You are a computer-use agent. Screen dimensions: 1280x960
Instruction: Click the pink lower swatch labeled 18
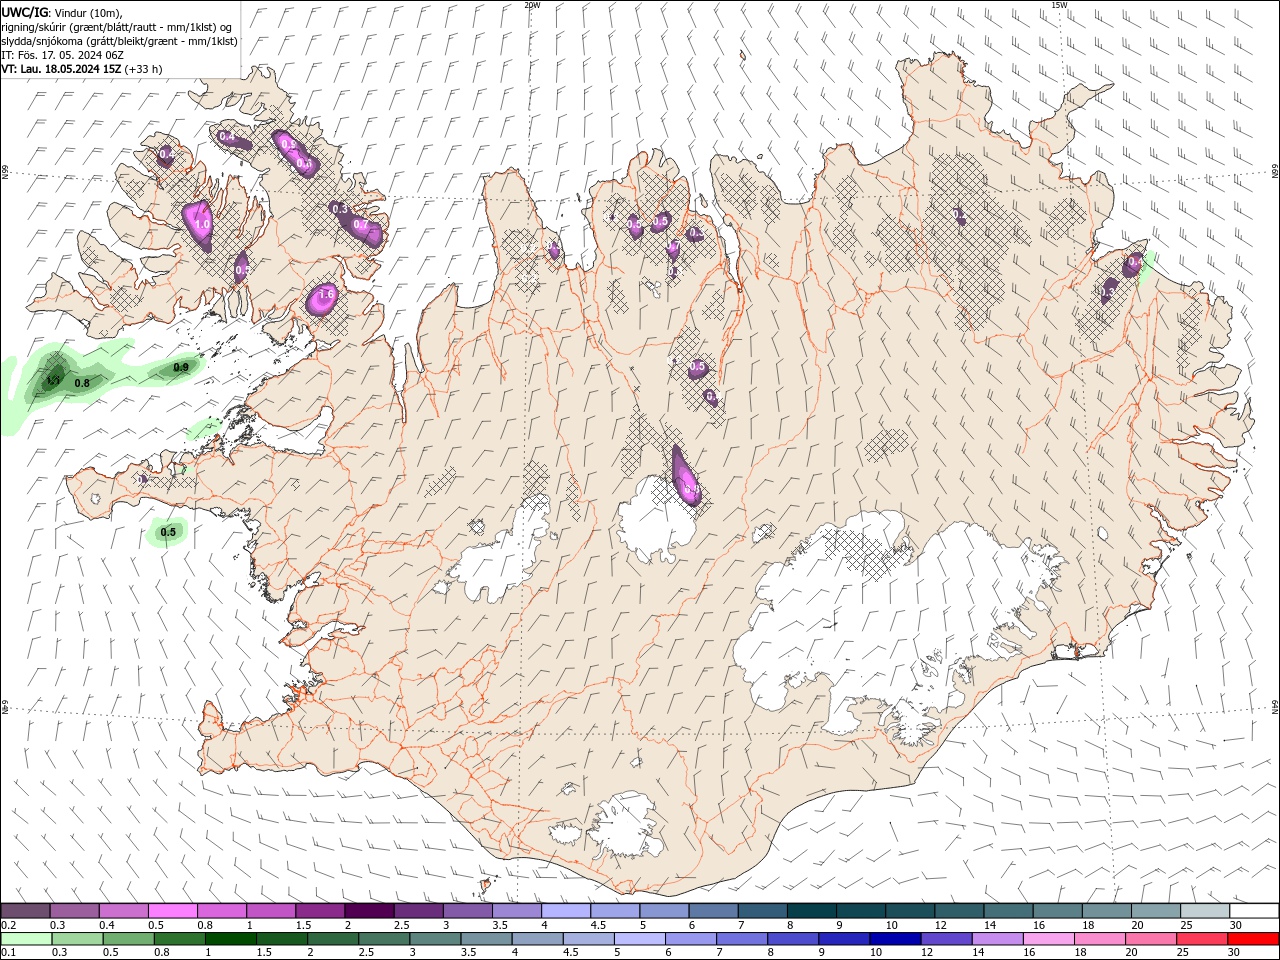[x=1098, y=939]
